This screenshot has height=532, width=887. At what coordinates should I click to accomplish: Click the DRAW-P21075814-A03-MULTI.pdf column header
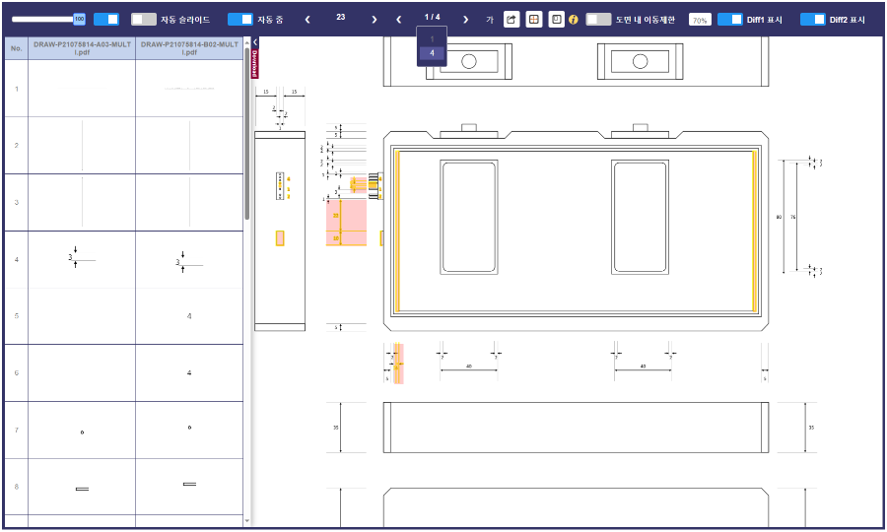pyautogui.click(x=82, y=49)
